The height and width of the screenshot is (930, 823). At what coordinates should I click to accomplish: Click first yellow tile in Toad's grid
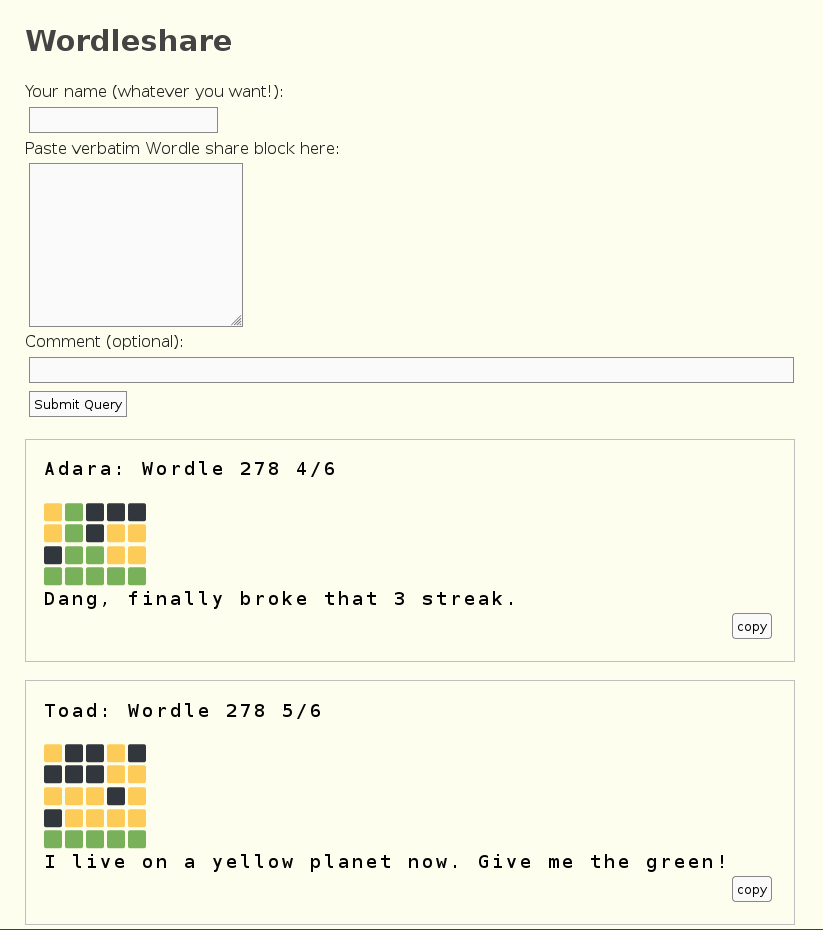pos(53,753)
